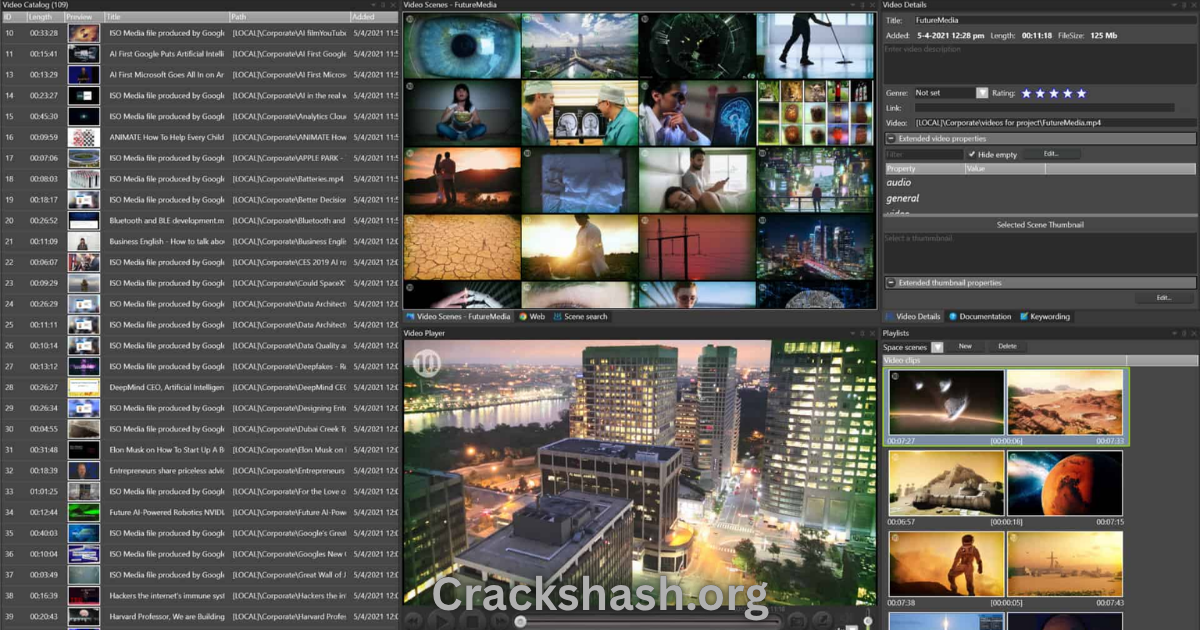This screenshot has height=630, width=1200.
Task: Click Edit button under thumbnail properties
Action: (x=1164, y=298)
